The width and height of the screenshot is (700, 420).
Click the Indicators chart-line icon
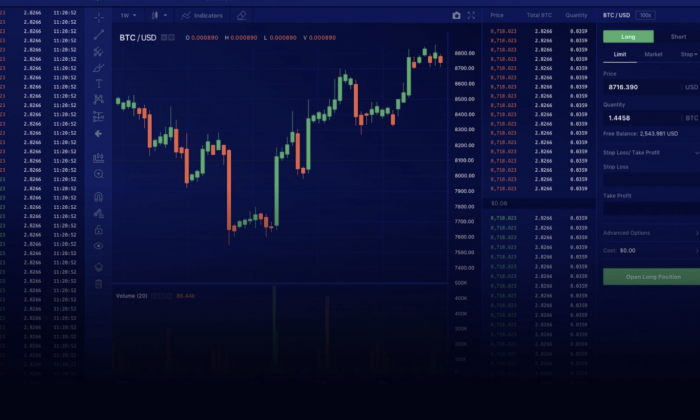pyautogui.click(x=186, y=16)
